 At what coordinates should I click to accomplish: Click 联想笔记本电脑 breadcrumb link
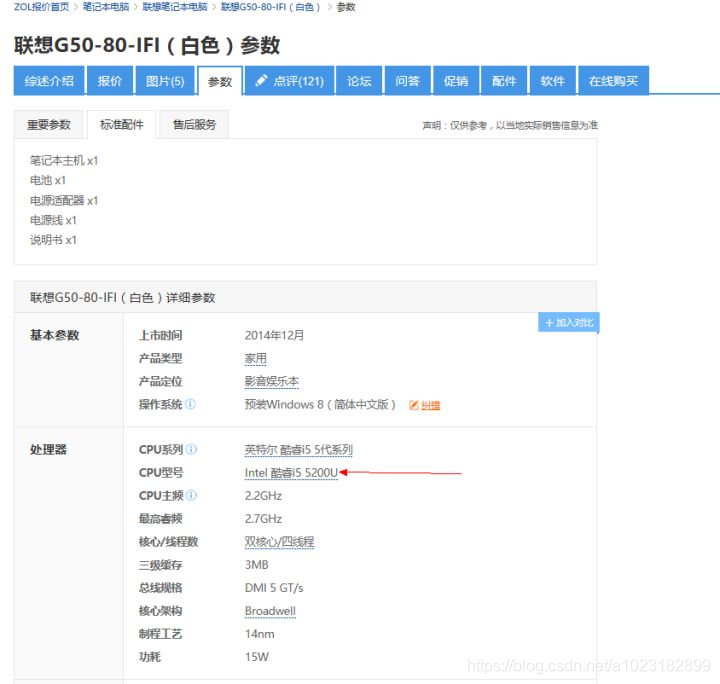pos(174,7)
